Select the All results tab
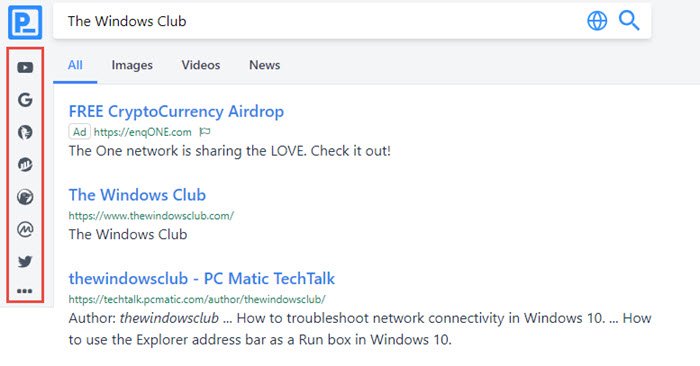 pos(75,65)
